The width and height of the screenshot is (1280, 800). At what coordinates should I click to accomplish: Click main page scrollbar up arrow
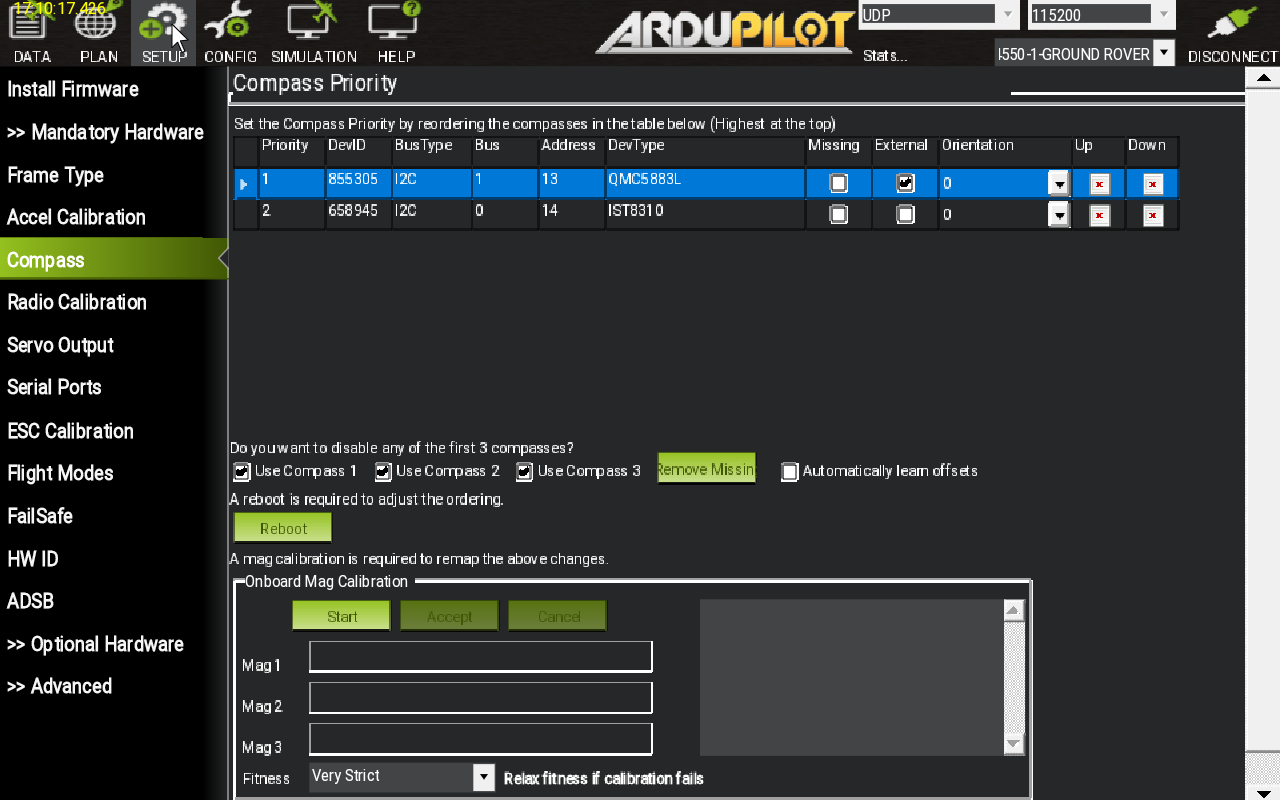tap(1263, 79)
